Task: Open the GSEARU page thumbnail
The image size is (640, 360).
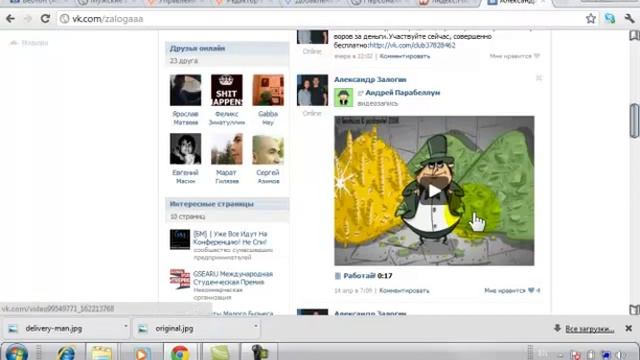Action: pyautogui.click(x=180, y=279)
